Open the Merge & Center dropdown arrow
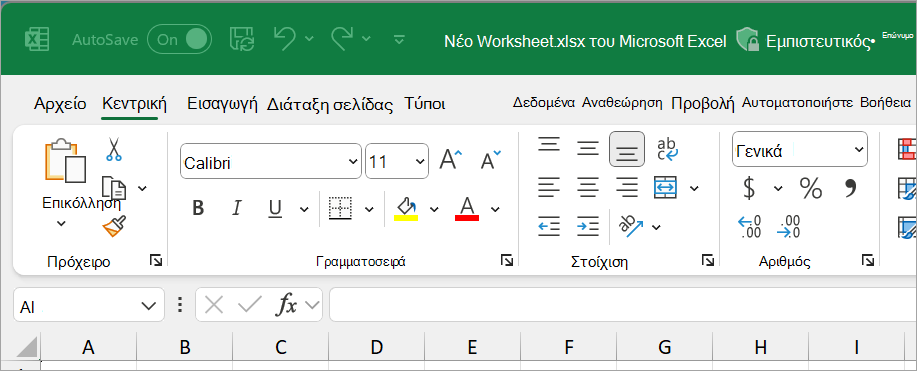This screenshot has width=917, height=371. click(694, 188)
